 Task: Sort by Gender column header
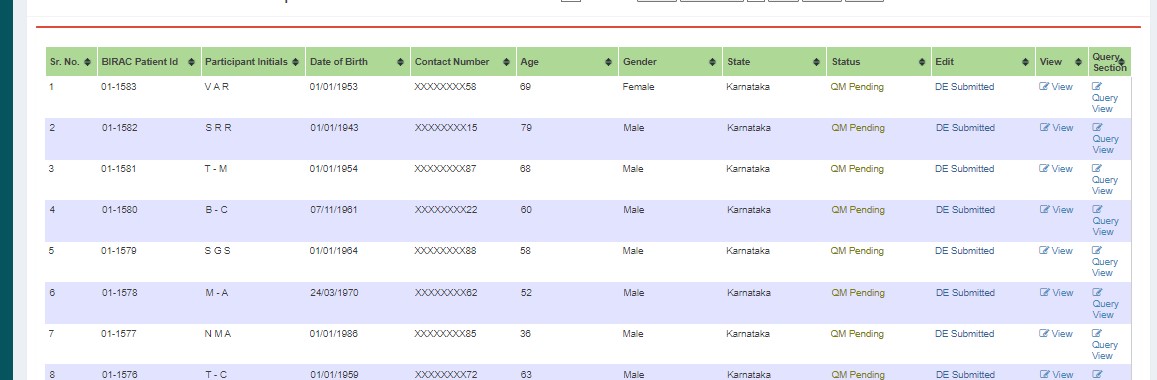click(x=671, y=62)
